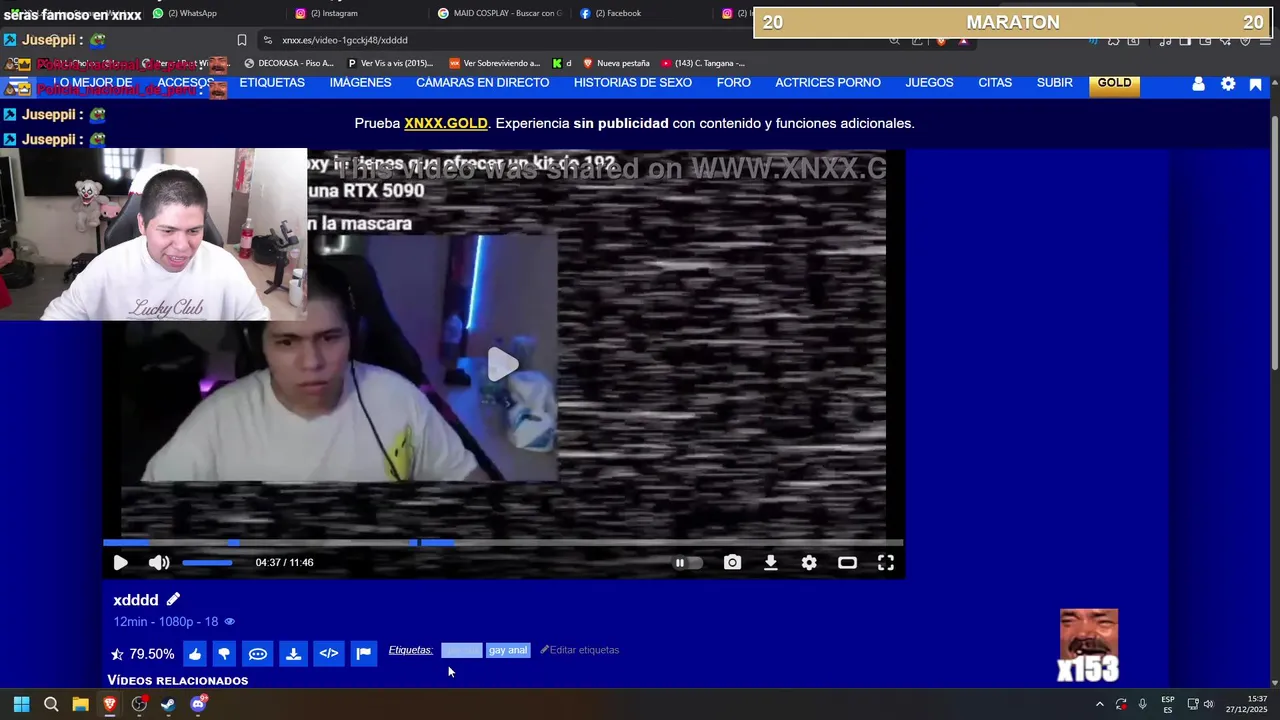Open Discord from the taskbar
This screenshot has width=1280, height=720.
pos(198,704)
